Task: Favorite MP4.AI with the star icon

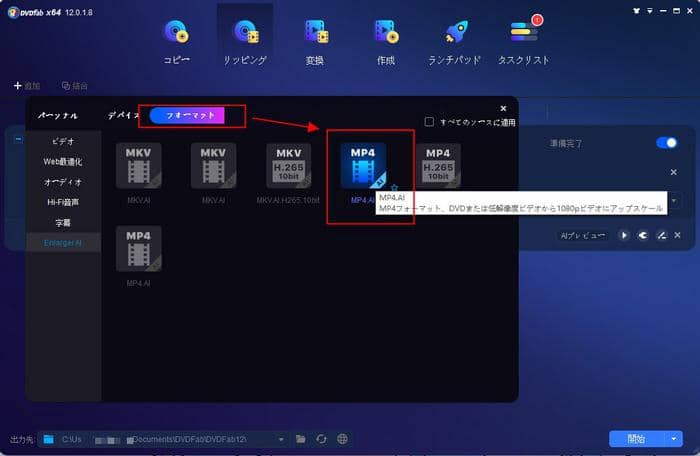Action: tap(394, 187)
